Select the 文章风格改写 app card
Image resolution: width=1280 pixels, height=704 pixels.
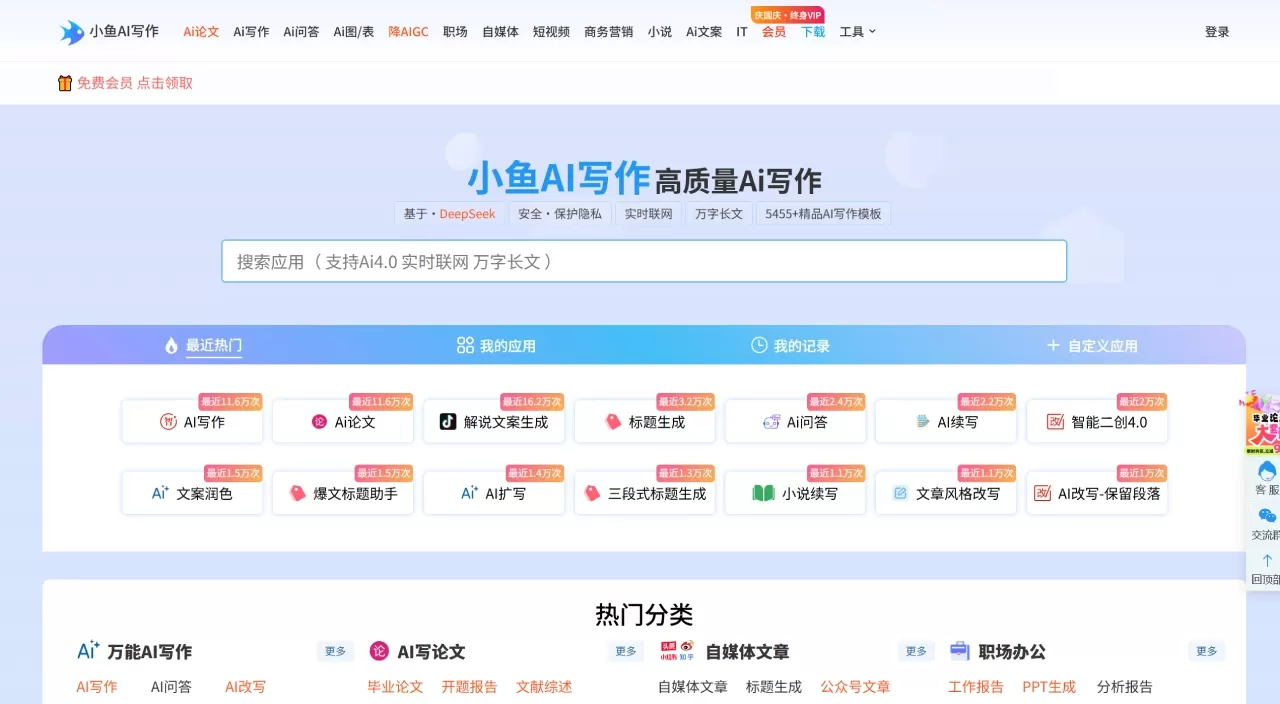(946, 493)
